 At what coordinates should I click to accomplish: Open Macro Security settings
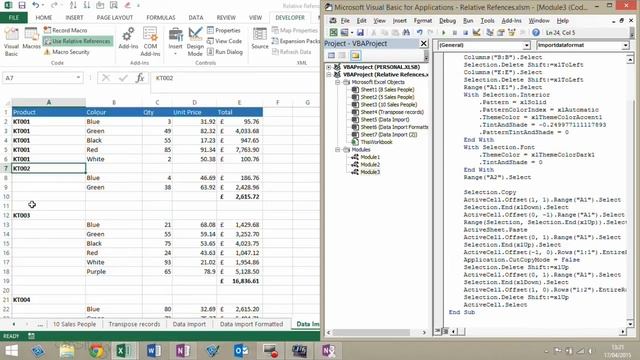point(67,52)
